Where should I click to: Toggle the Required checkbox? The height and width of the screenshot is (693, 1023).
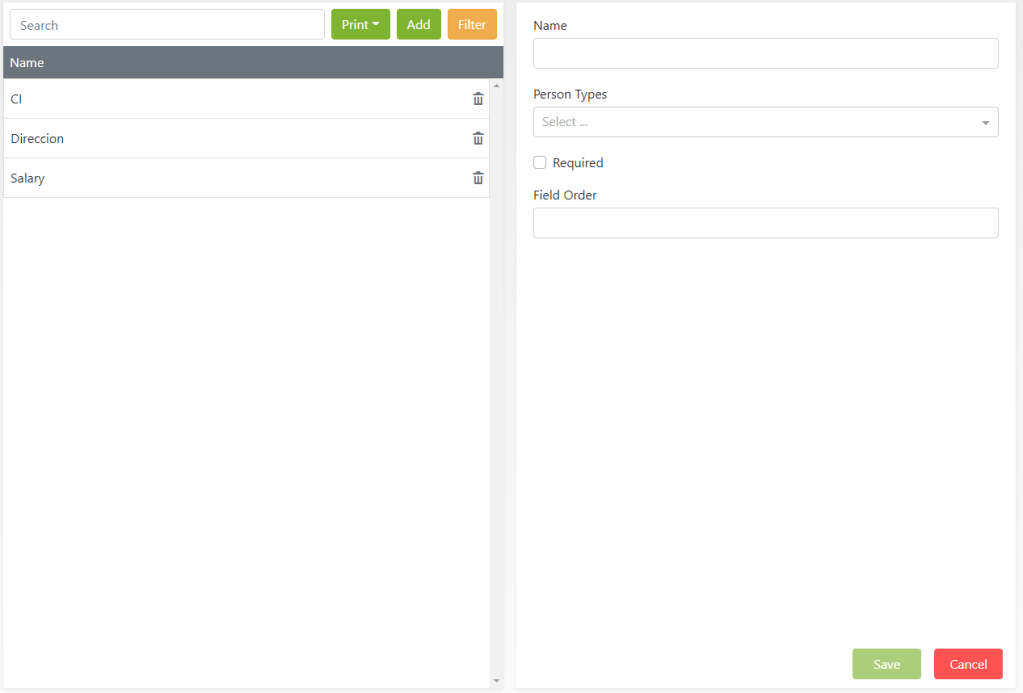(540, 163)
